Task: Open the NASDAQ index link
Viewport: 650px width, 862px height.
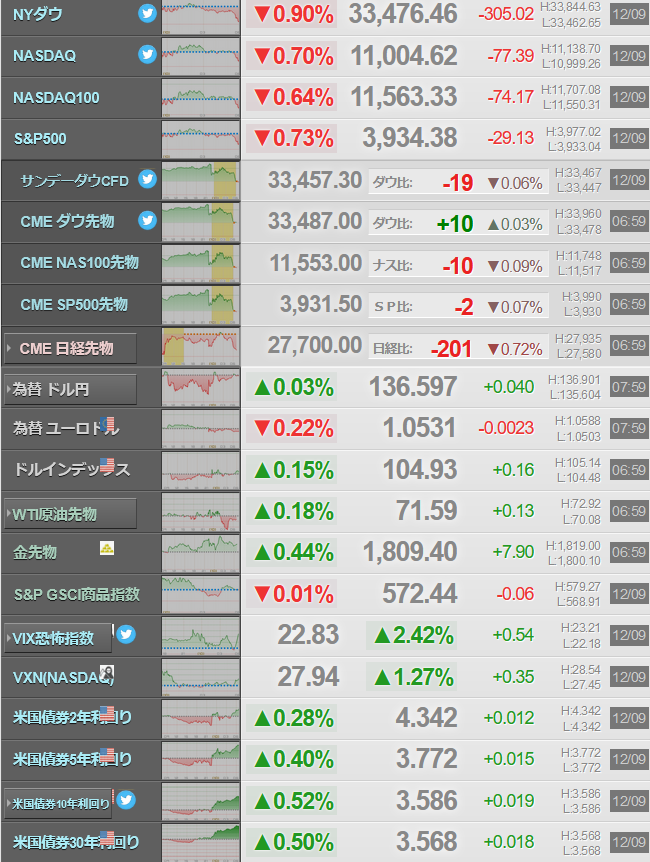Action: coord(45,56)
